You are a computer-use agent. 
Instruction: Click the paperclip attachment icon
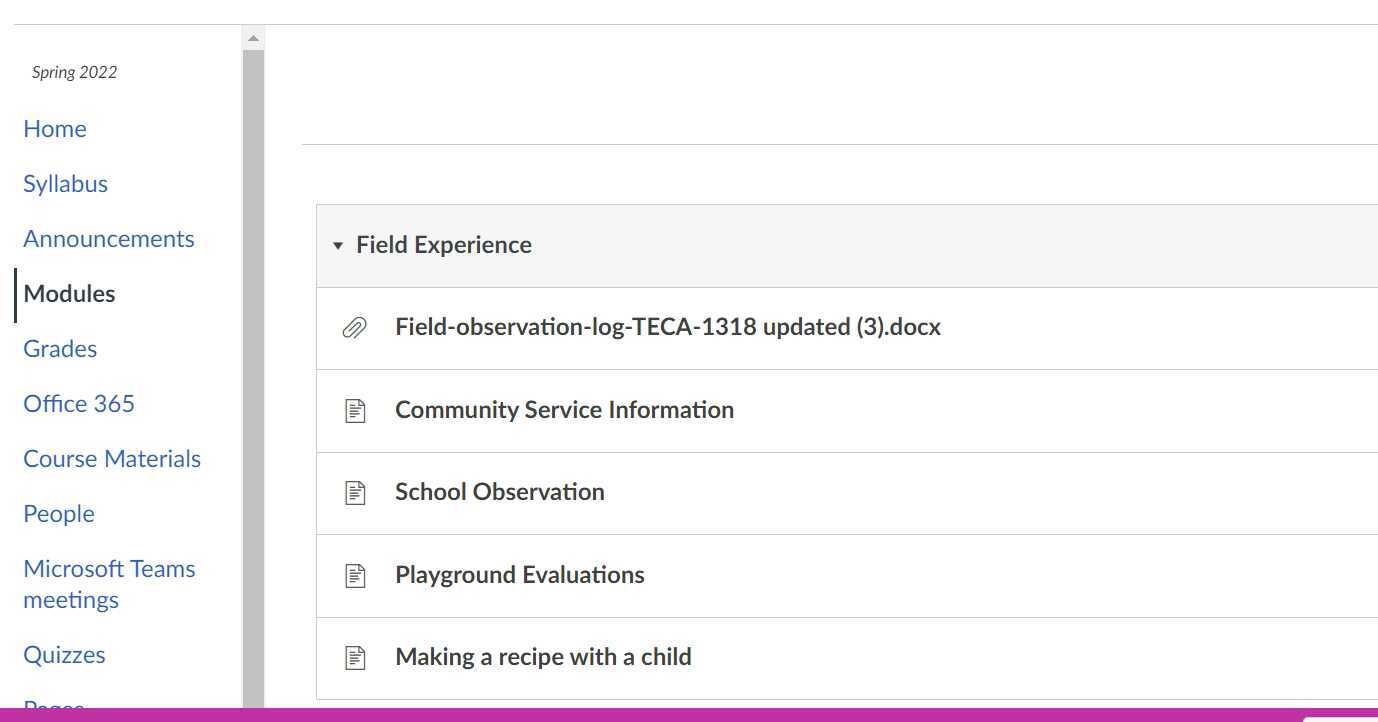pyautogui.click(x=354, y=328)
